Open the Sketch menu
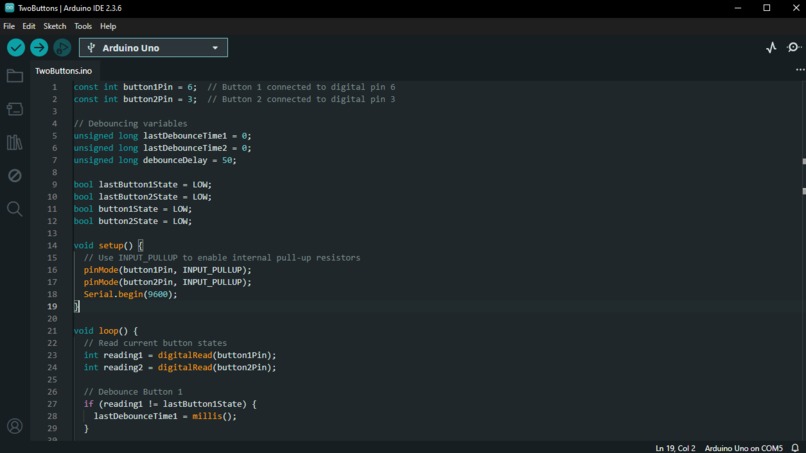806x453 pixels. (x=54, y=26)
